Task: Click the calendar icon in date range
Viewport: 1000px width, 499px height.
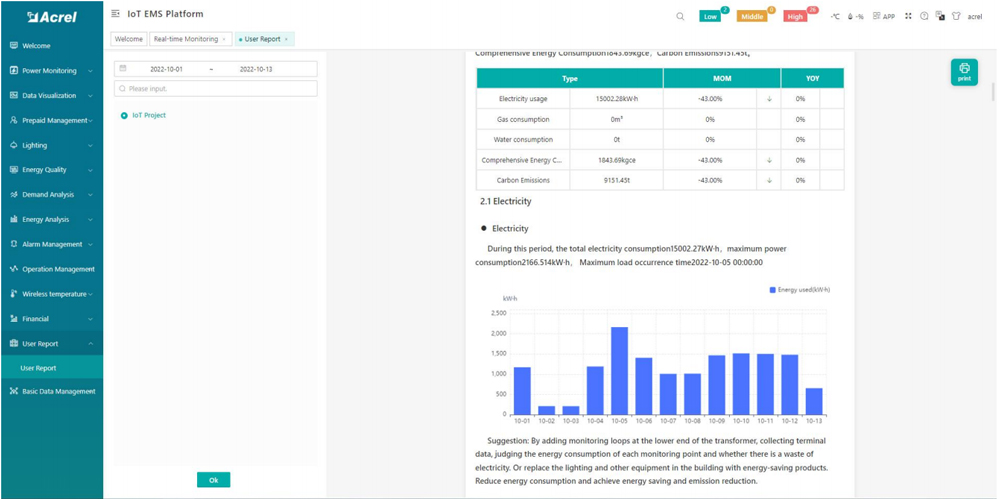Action: (123, 68)
